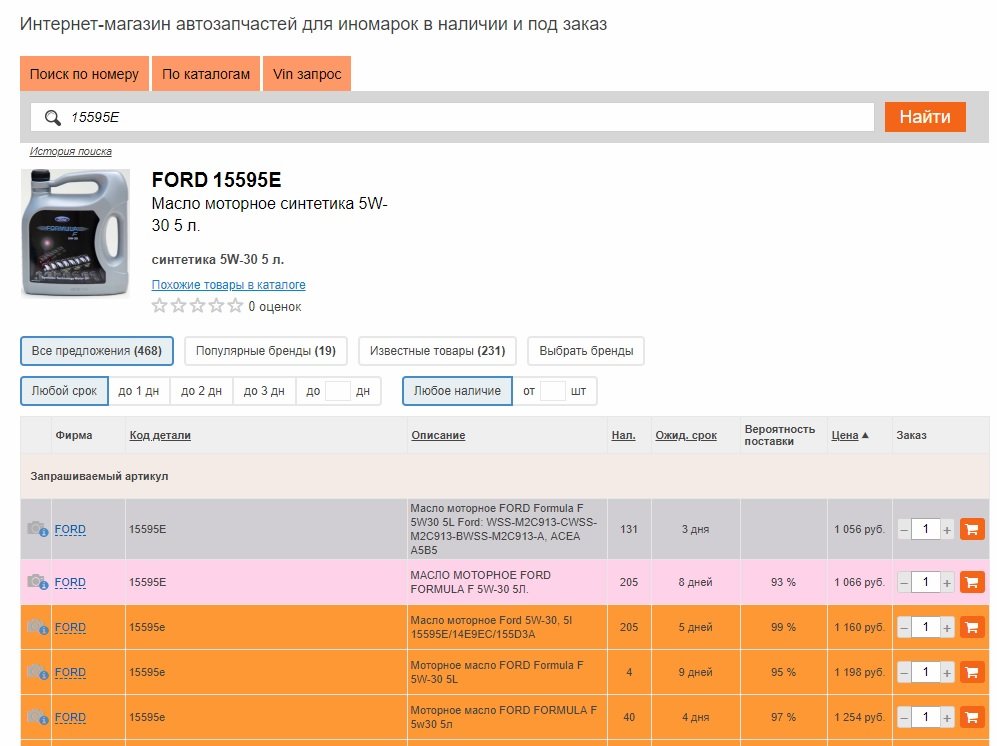Select the Известные товары (231) filter
Screen dimensions: 997x746
(x=437, y=351)
